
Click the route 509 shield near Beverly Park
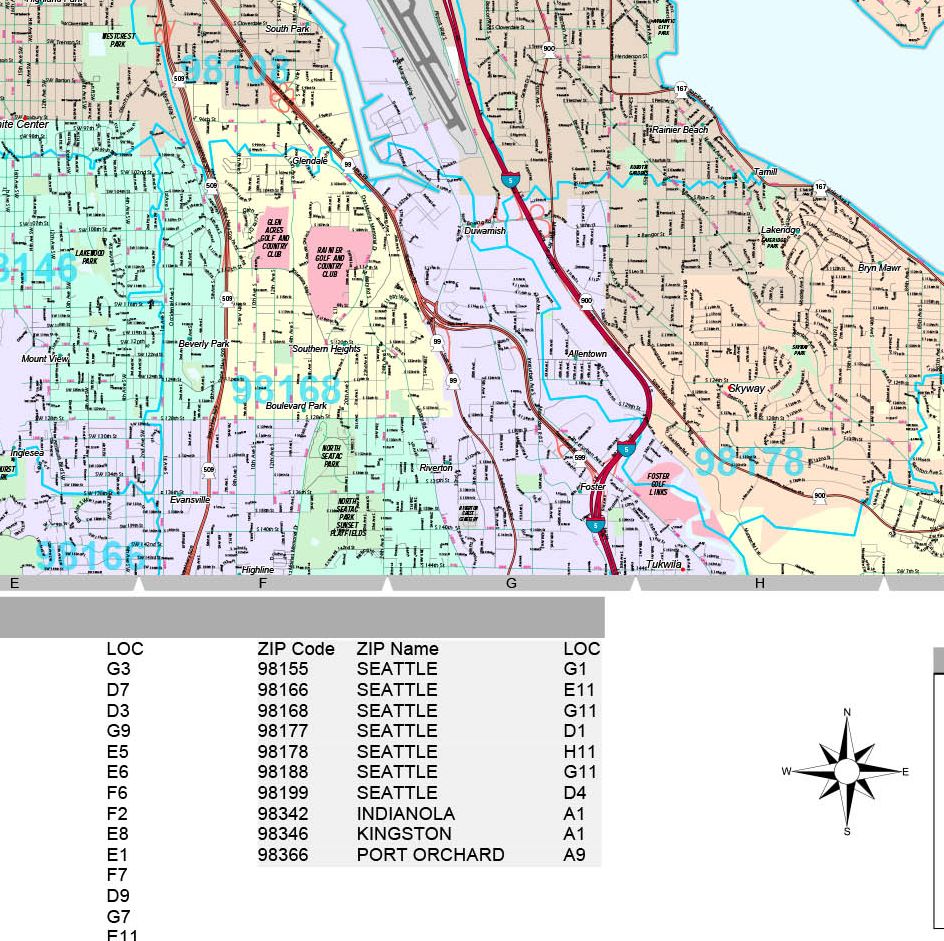227,299
